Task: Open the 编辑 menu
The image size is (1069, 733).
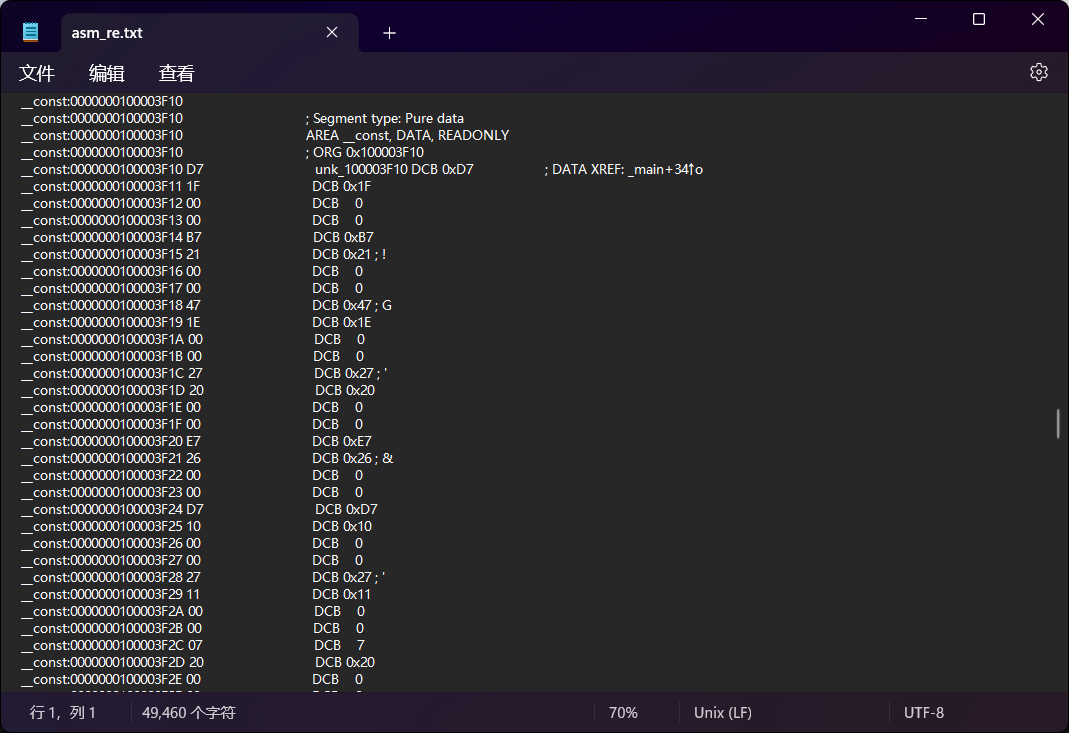Action: click(x=106, y=73)
